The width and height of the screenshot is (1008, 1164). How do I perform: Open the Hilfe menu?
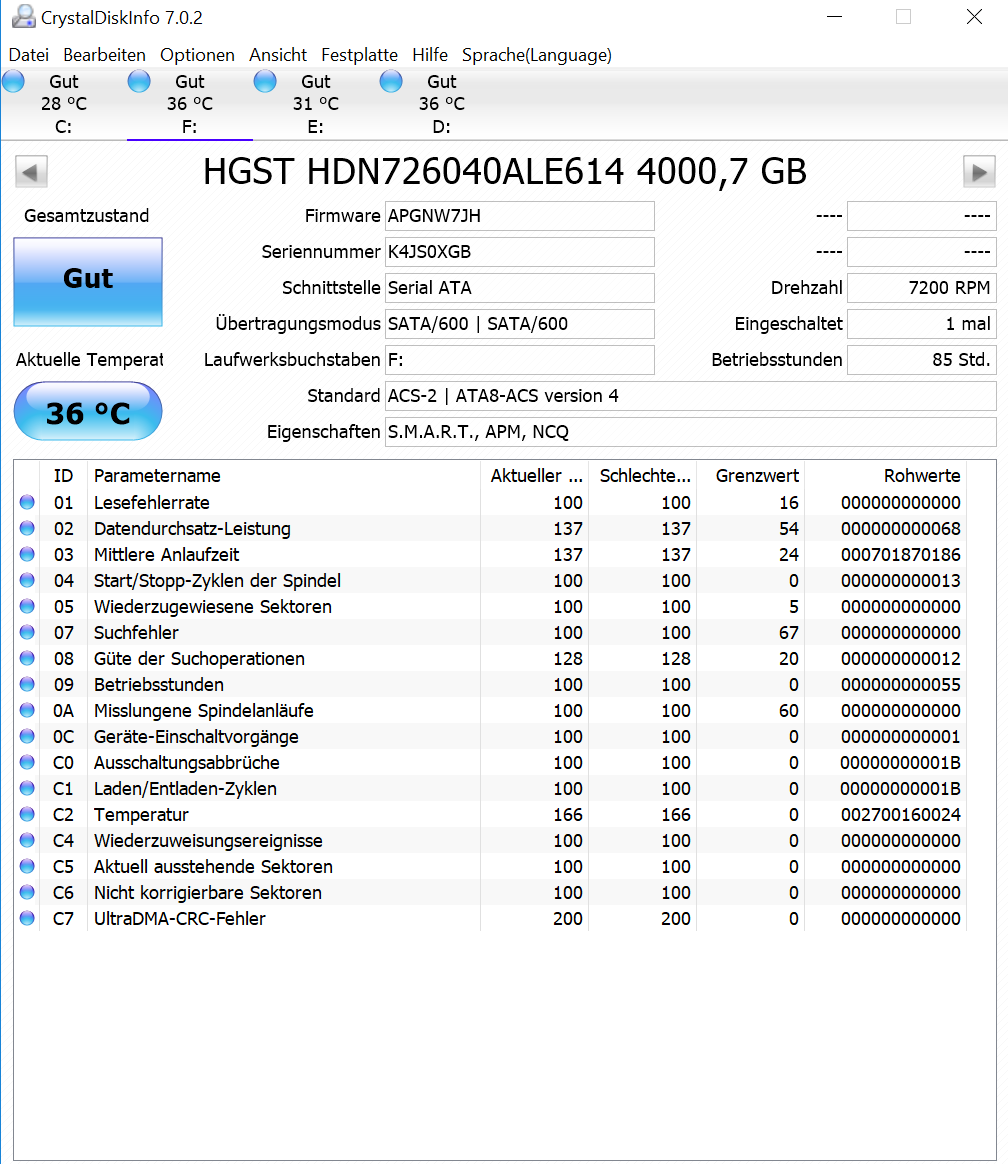click(430, 55)
